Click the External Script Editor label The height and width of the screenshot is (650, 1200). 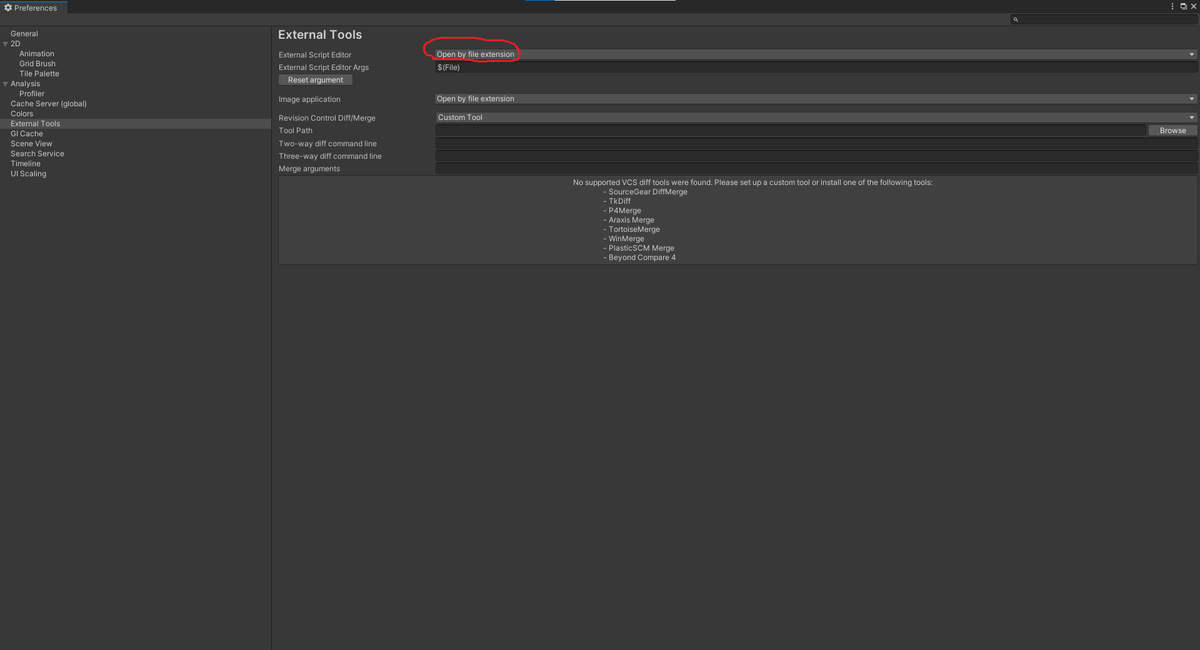[x=315, y=55]
